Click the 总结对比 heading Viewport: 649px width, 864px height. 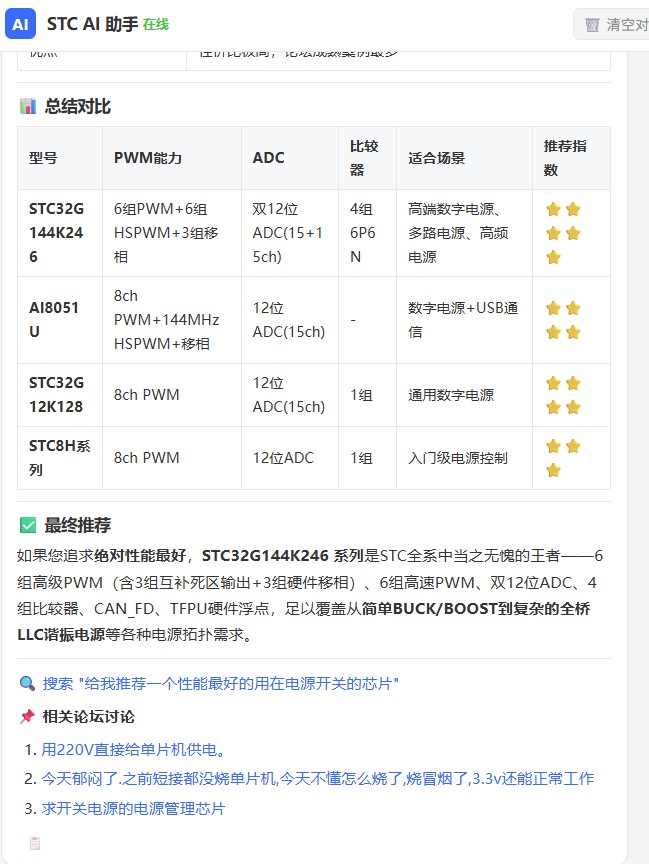point(78,106)
